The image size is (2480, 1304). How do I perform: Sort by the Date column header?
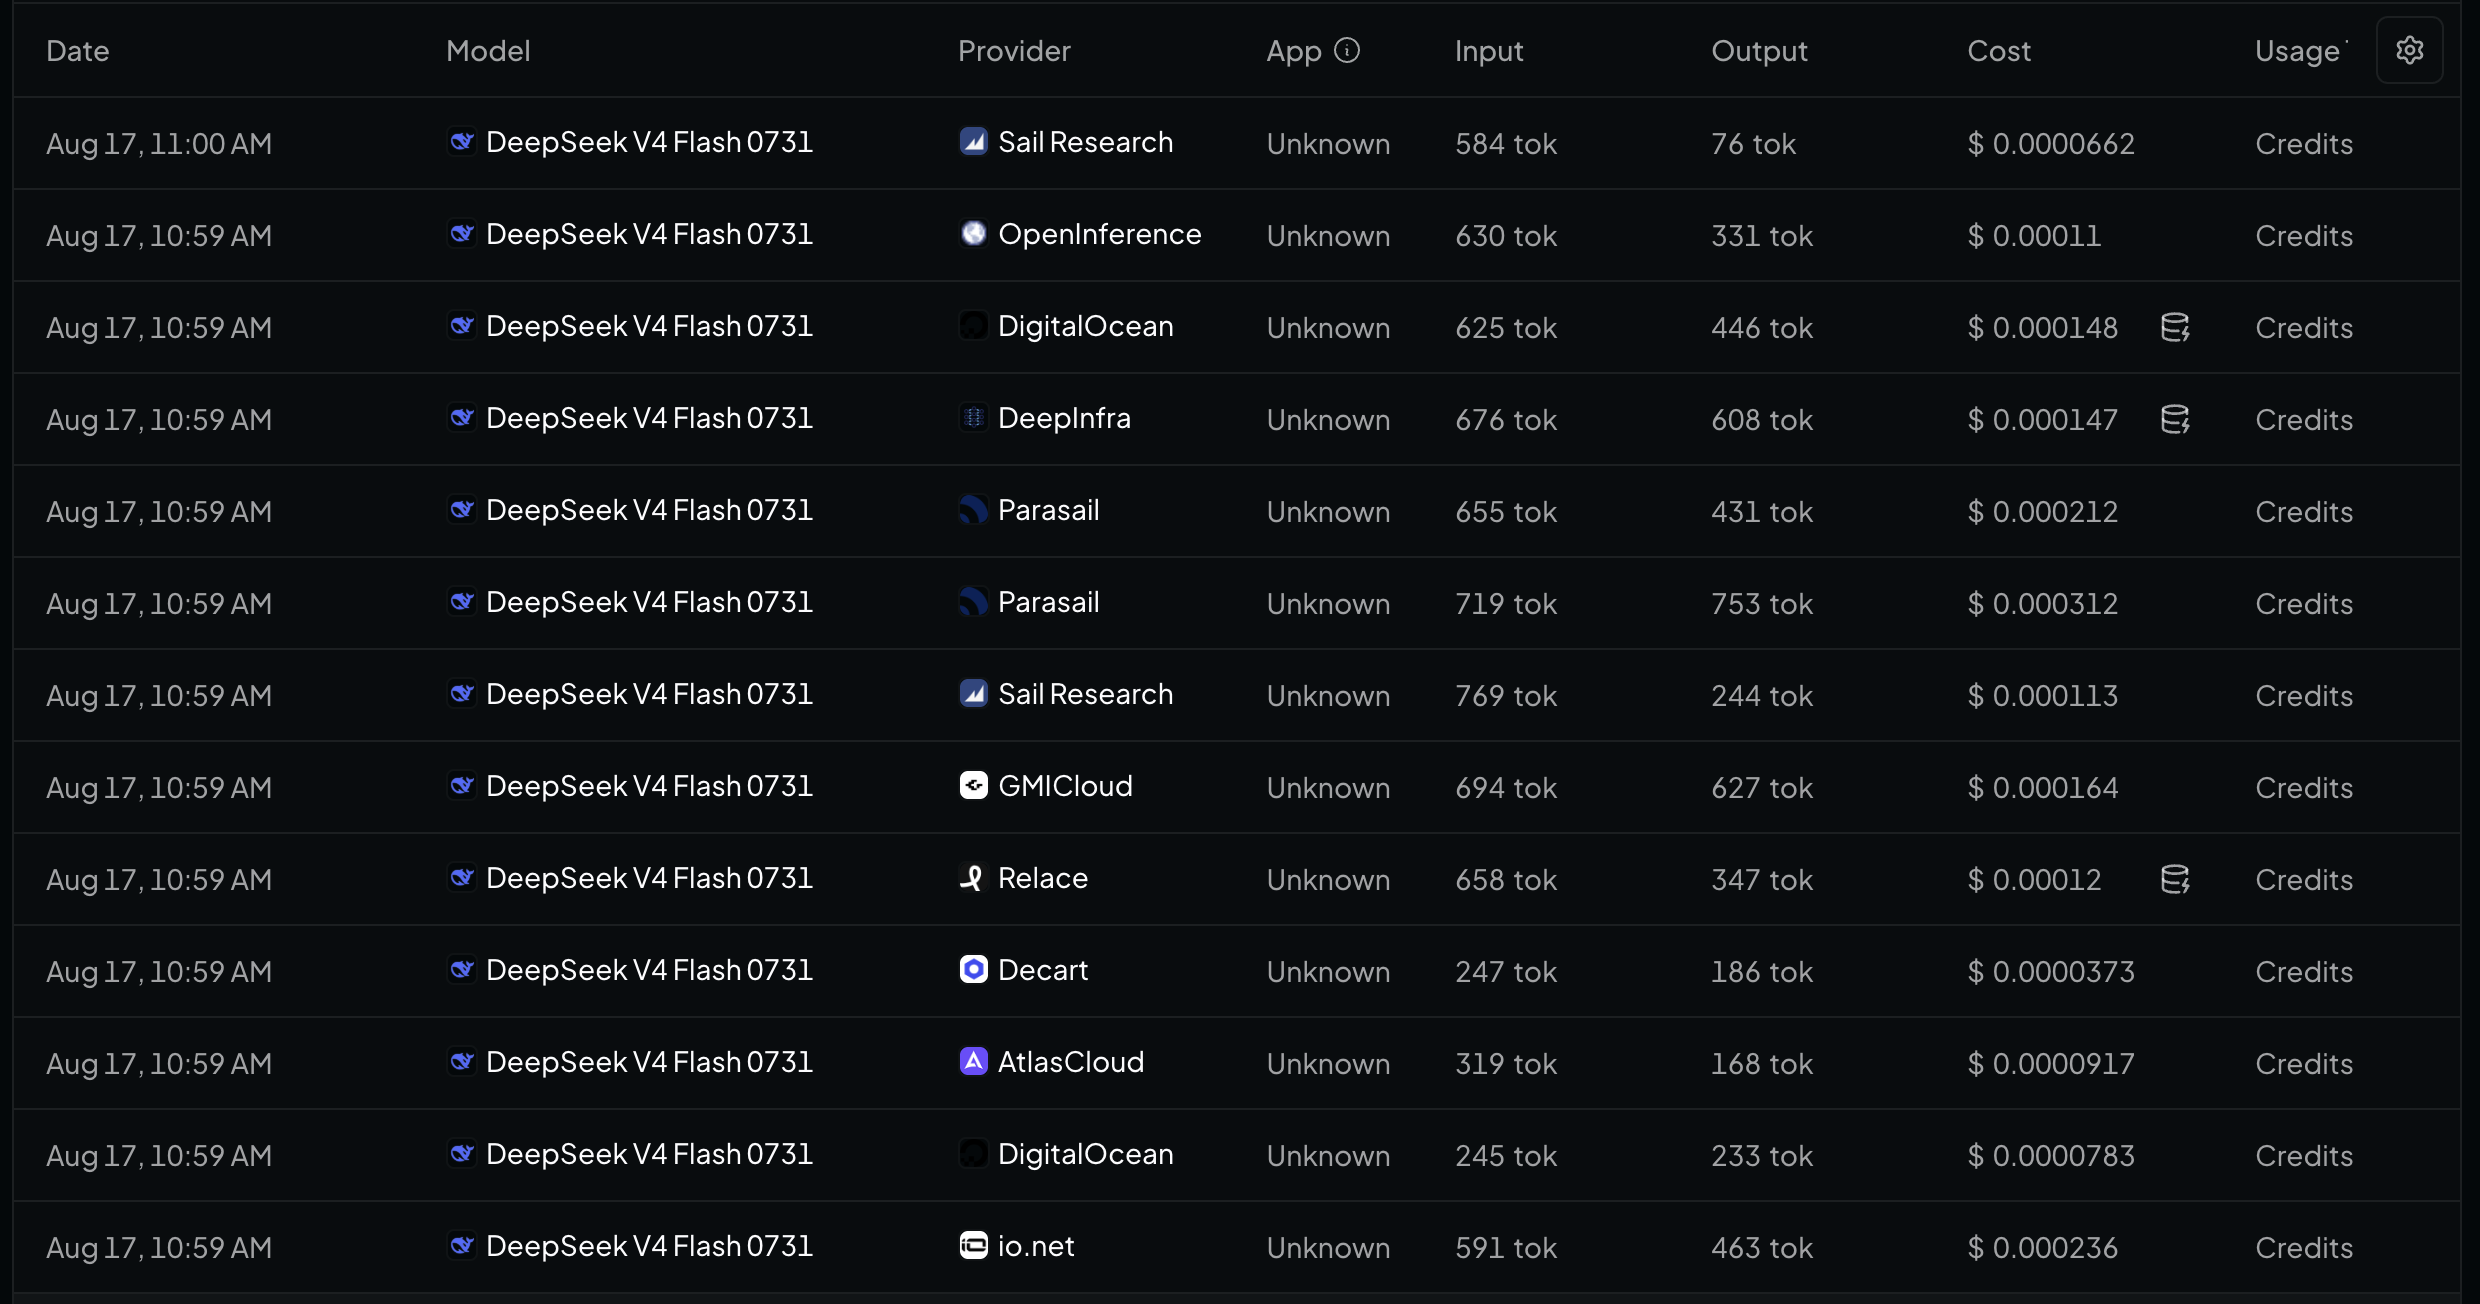pos(78,51)
